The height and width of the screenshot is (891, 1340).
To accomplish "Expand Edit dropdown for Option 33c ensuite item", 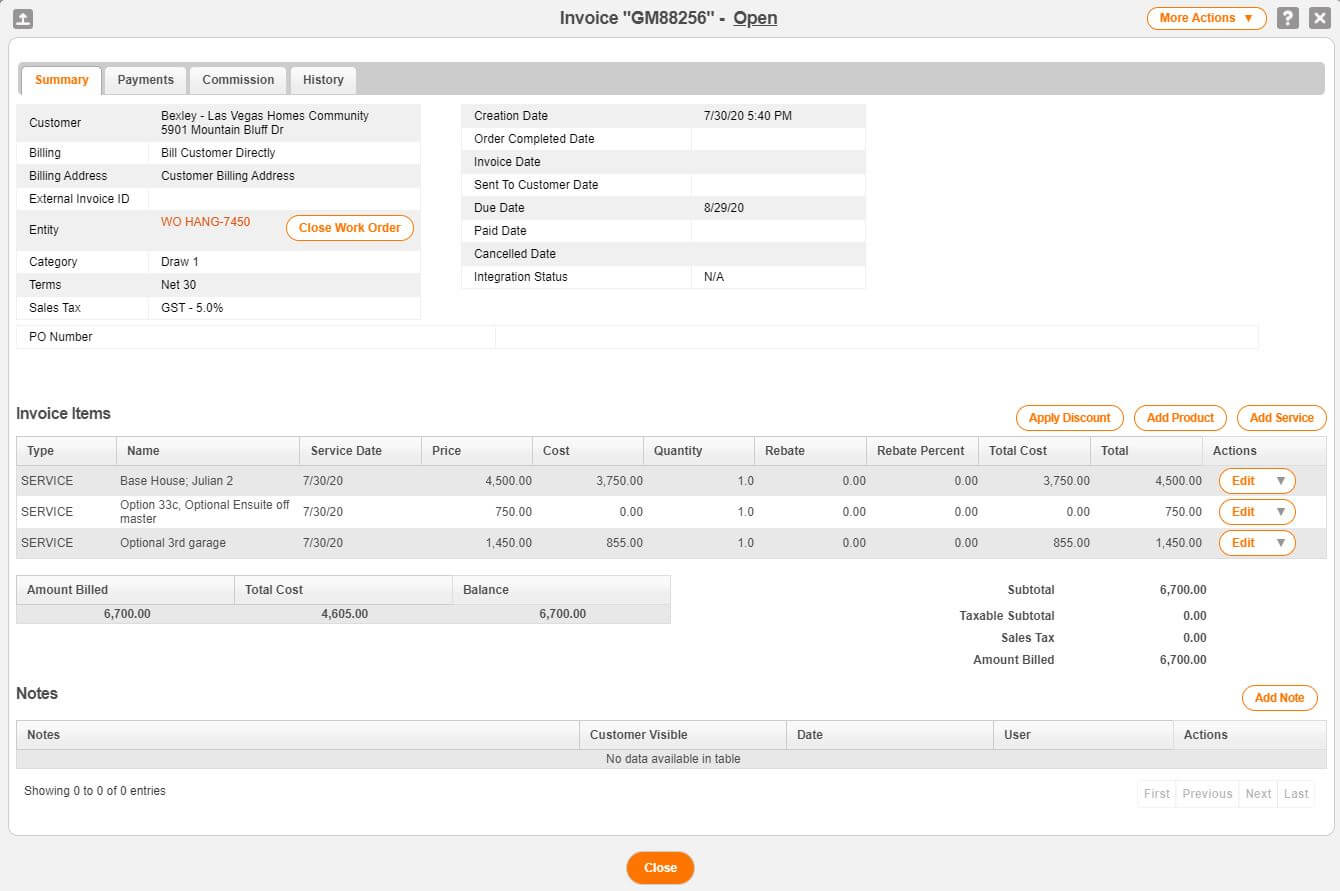I will [x=1281, y=511].
